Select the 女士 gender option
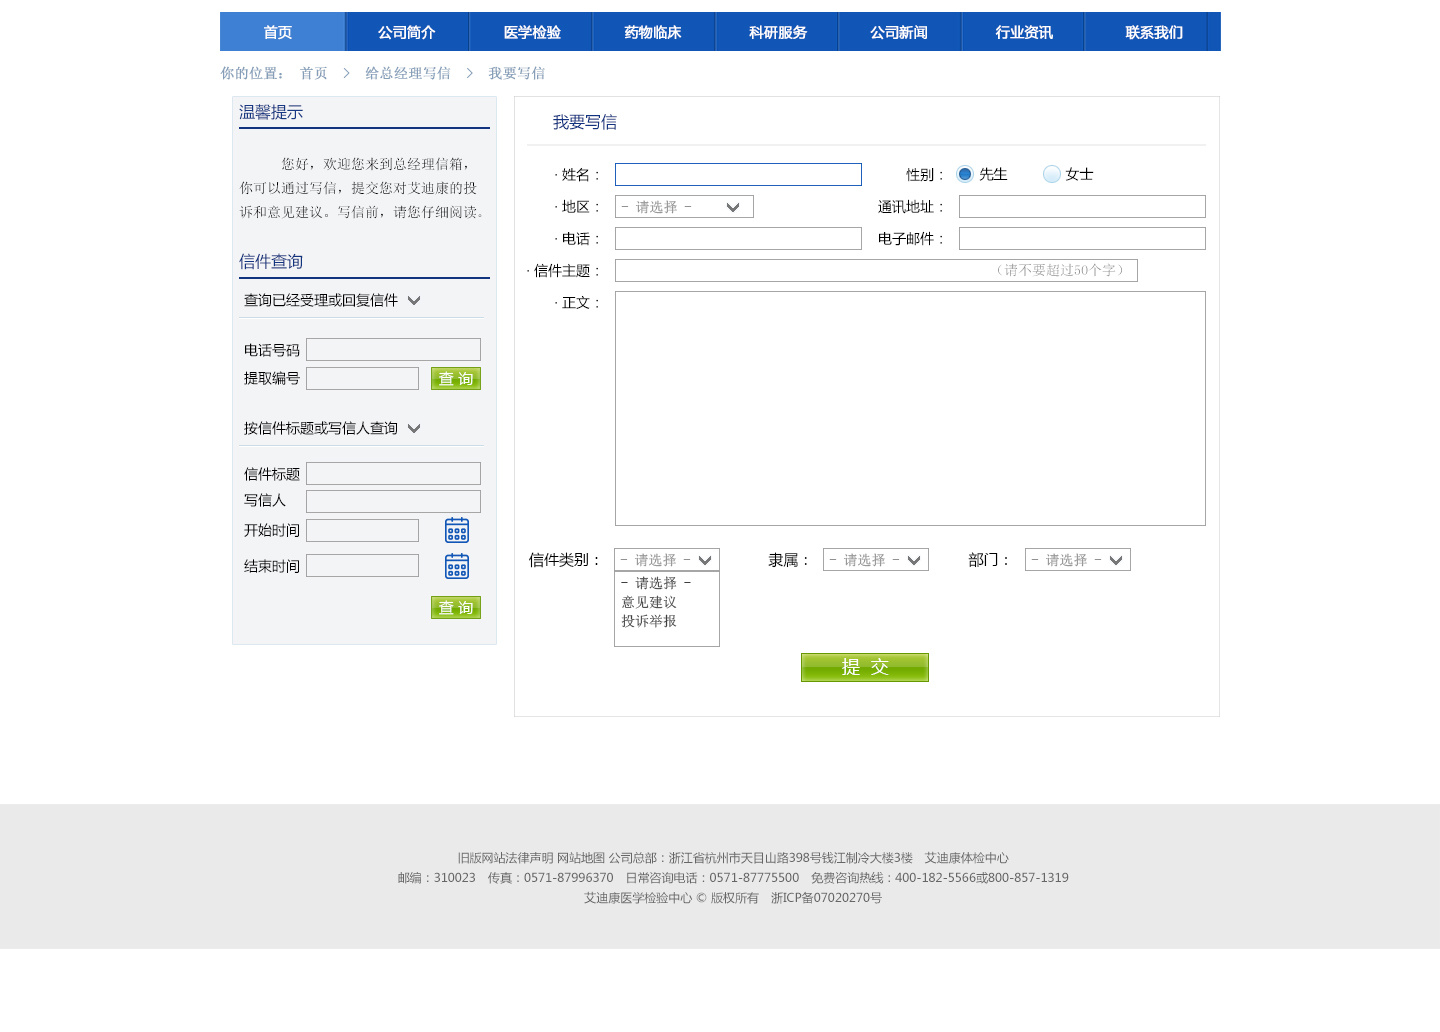The image size is (1440, 1032). coord(1051,173)
